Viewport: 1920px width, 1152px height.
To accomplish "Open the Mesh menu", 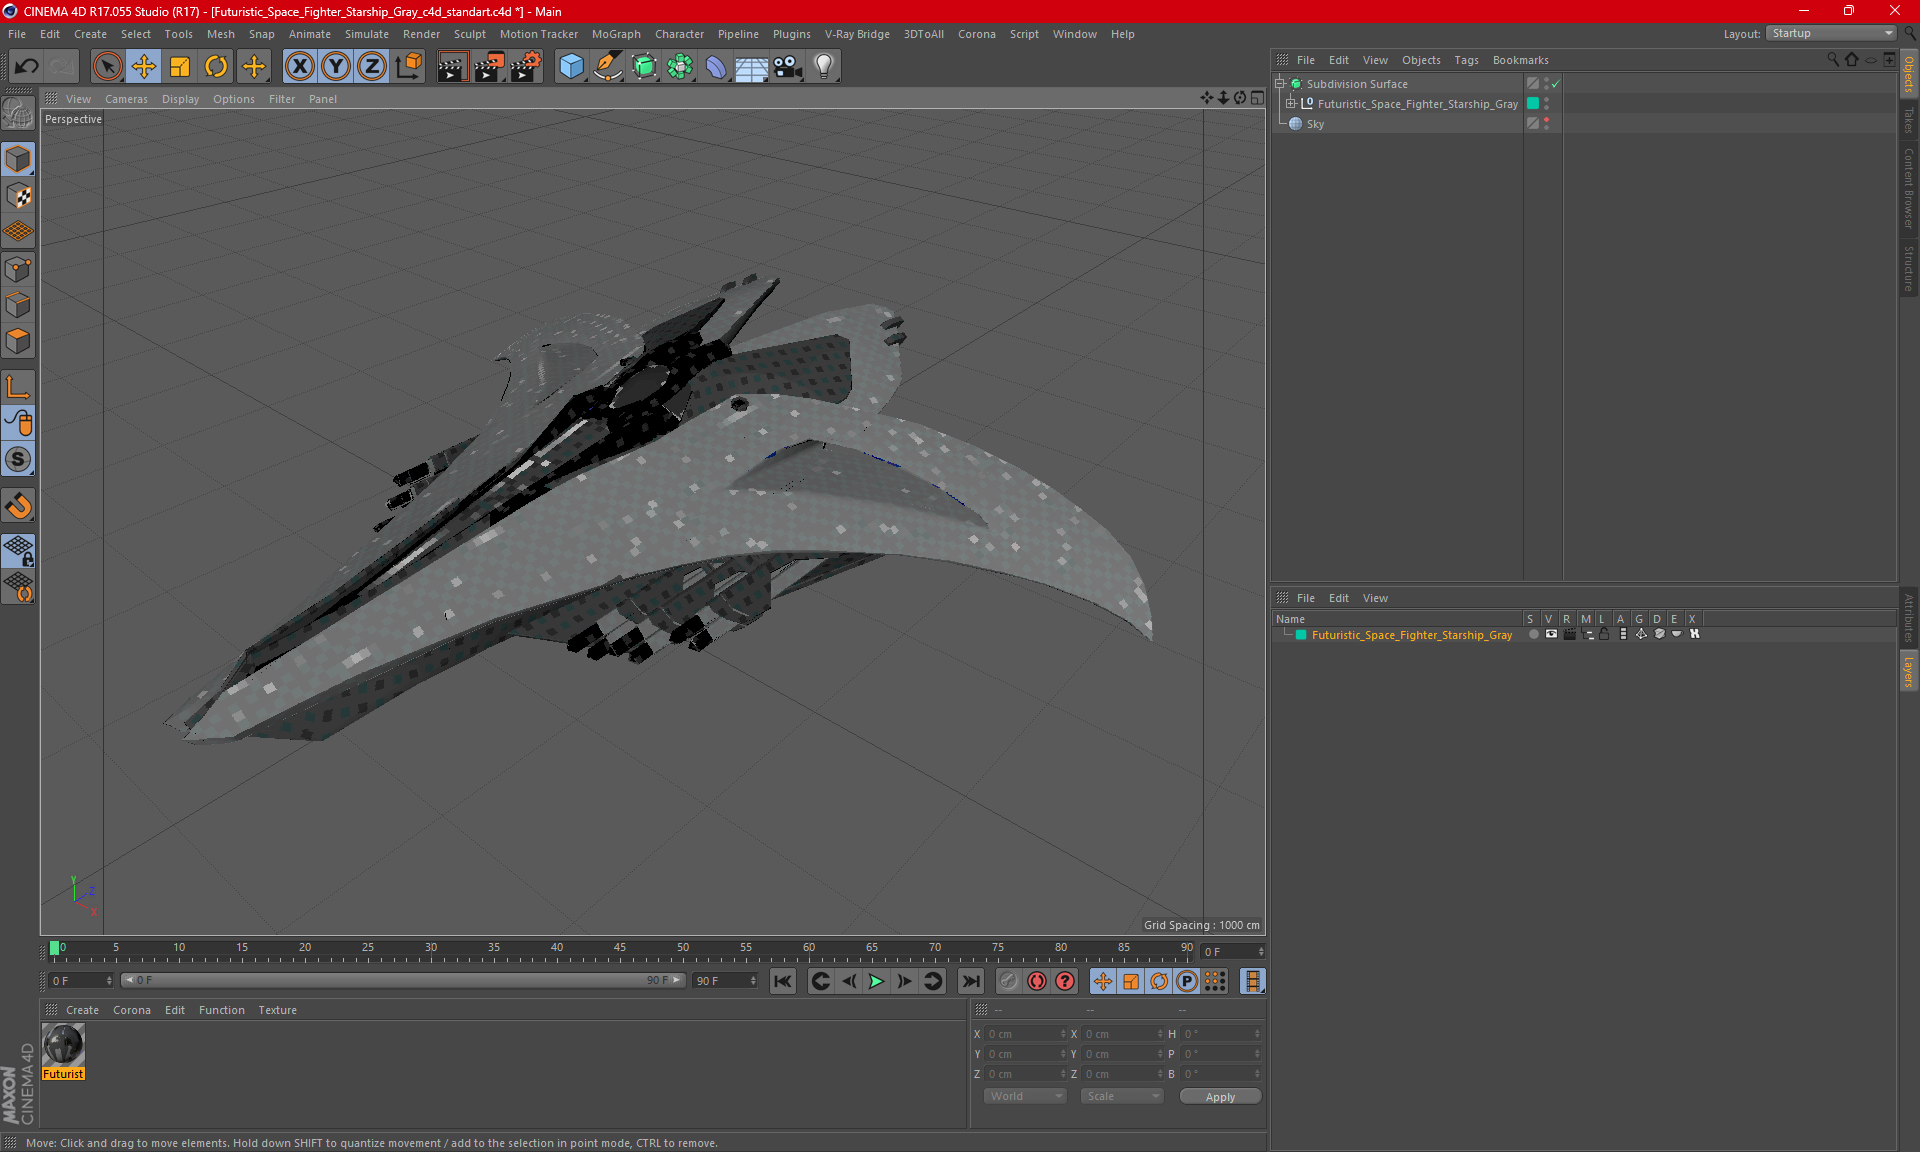I will pyautogui.click(x=220, y=34).
